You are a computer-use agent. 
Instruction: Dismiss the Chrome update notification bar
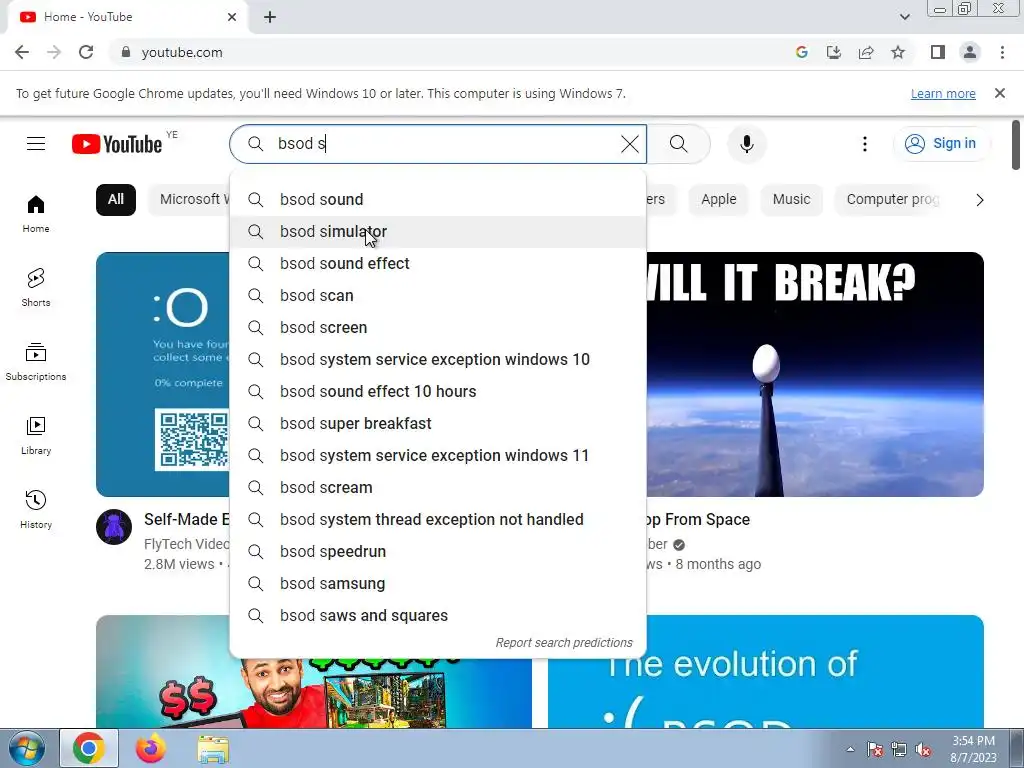1000,93
